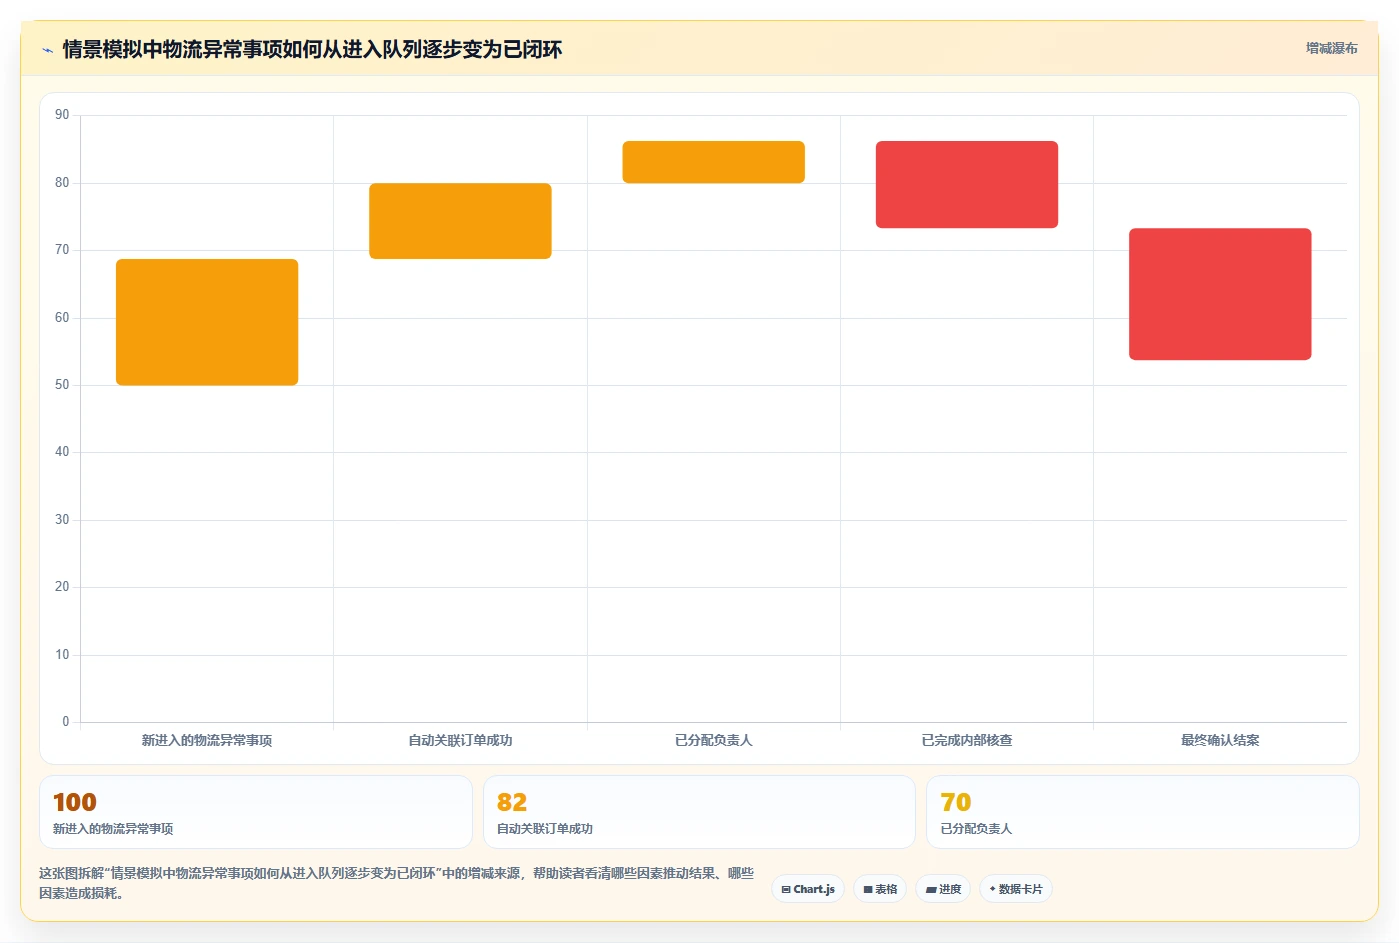Click the x-axis label 最终确认结案

coord(1220,740)
